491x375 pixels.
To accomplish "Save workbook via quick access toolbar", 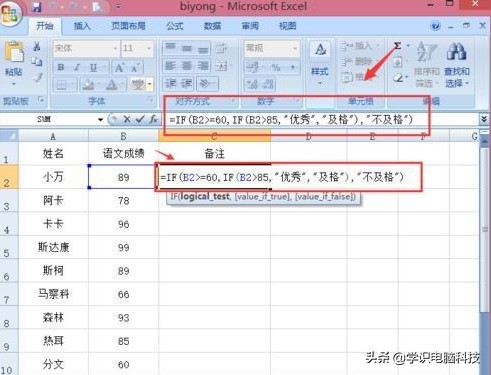I will (36, 7).
